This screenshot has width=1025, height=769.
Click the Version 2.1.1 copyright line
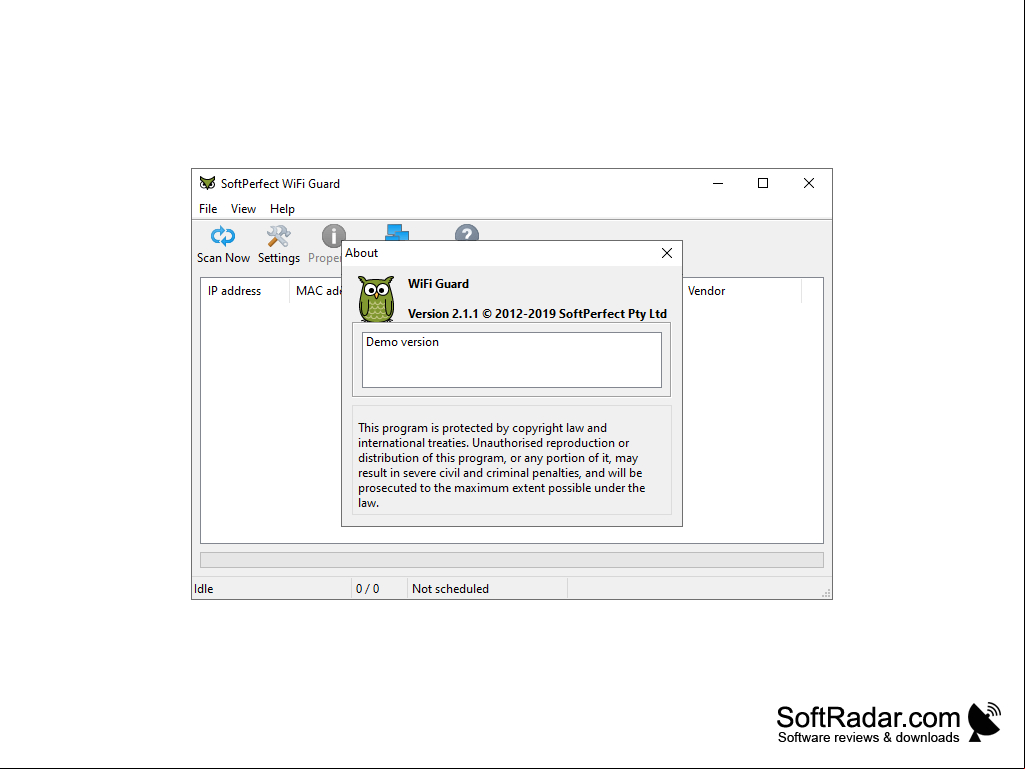pyautogui.click(x=537, y=314)
